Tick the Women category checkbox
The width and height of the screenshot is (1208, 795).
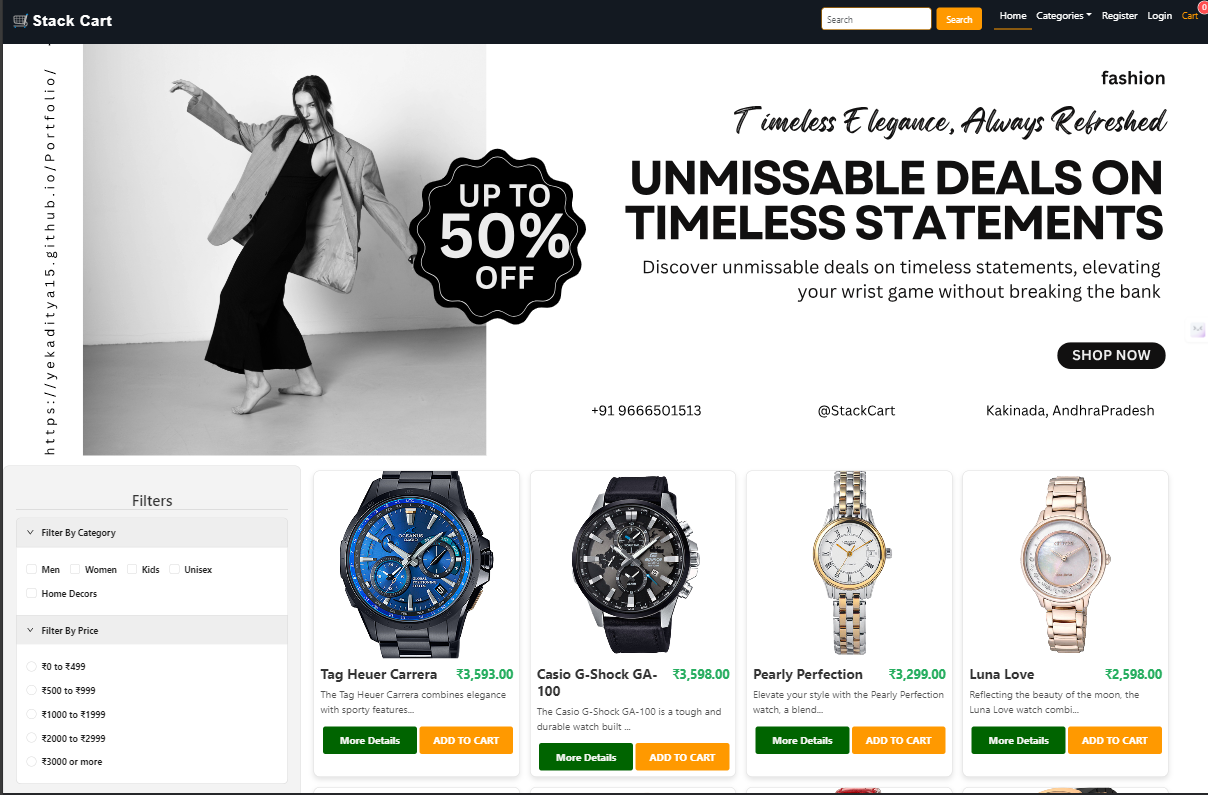click(x=75, y=570)
